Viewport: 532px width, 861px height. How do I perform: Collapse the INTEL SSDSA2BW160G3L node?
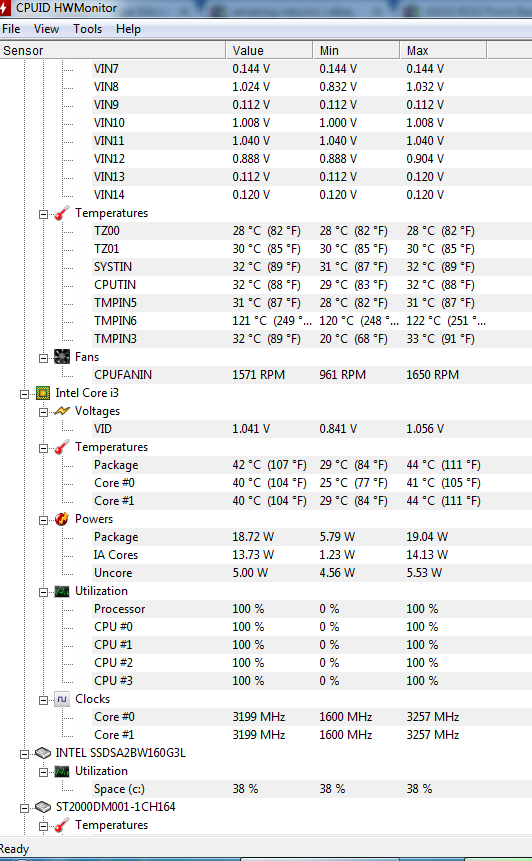[x=24, y=754]
